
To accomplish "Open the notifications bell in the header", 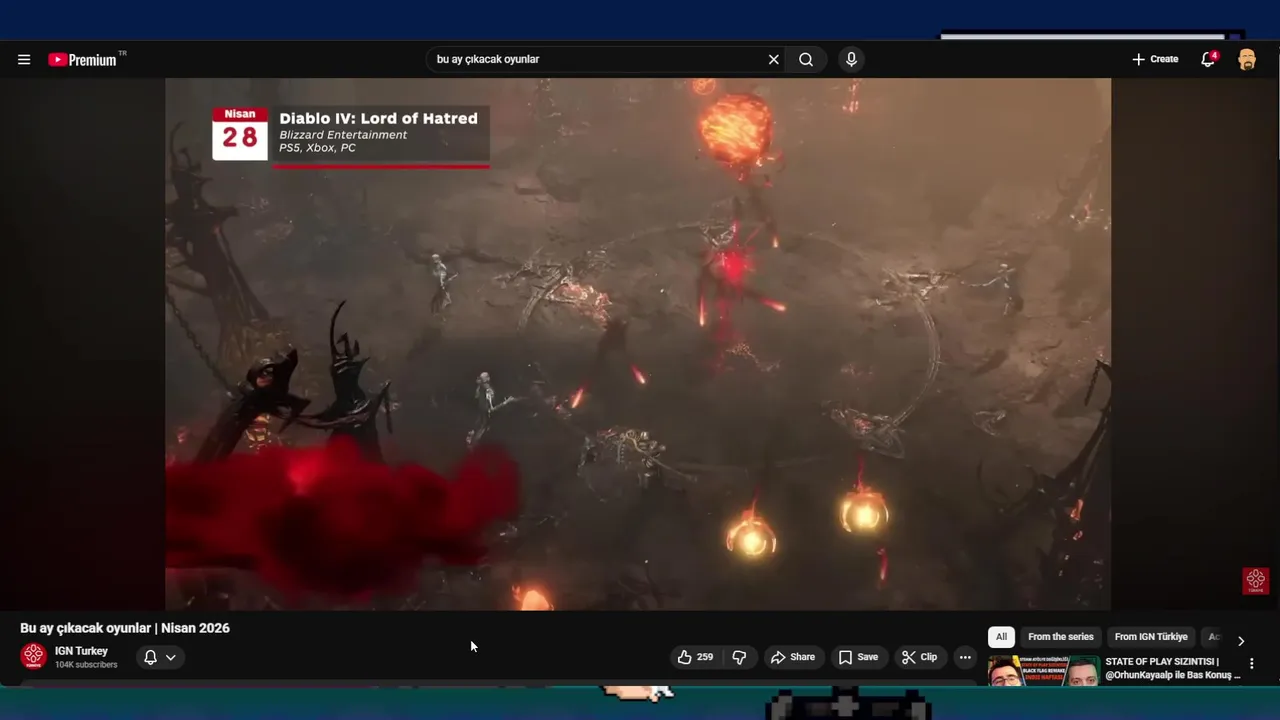I will [1209, 59].
